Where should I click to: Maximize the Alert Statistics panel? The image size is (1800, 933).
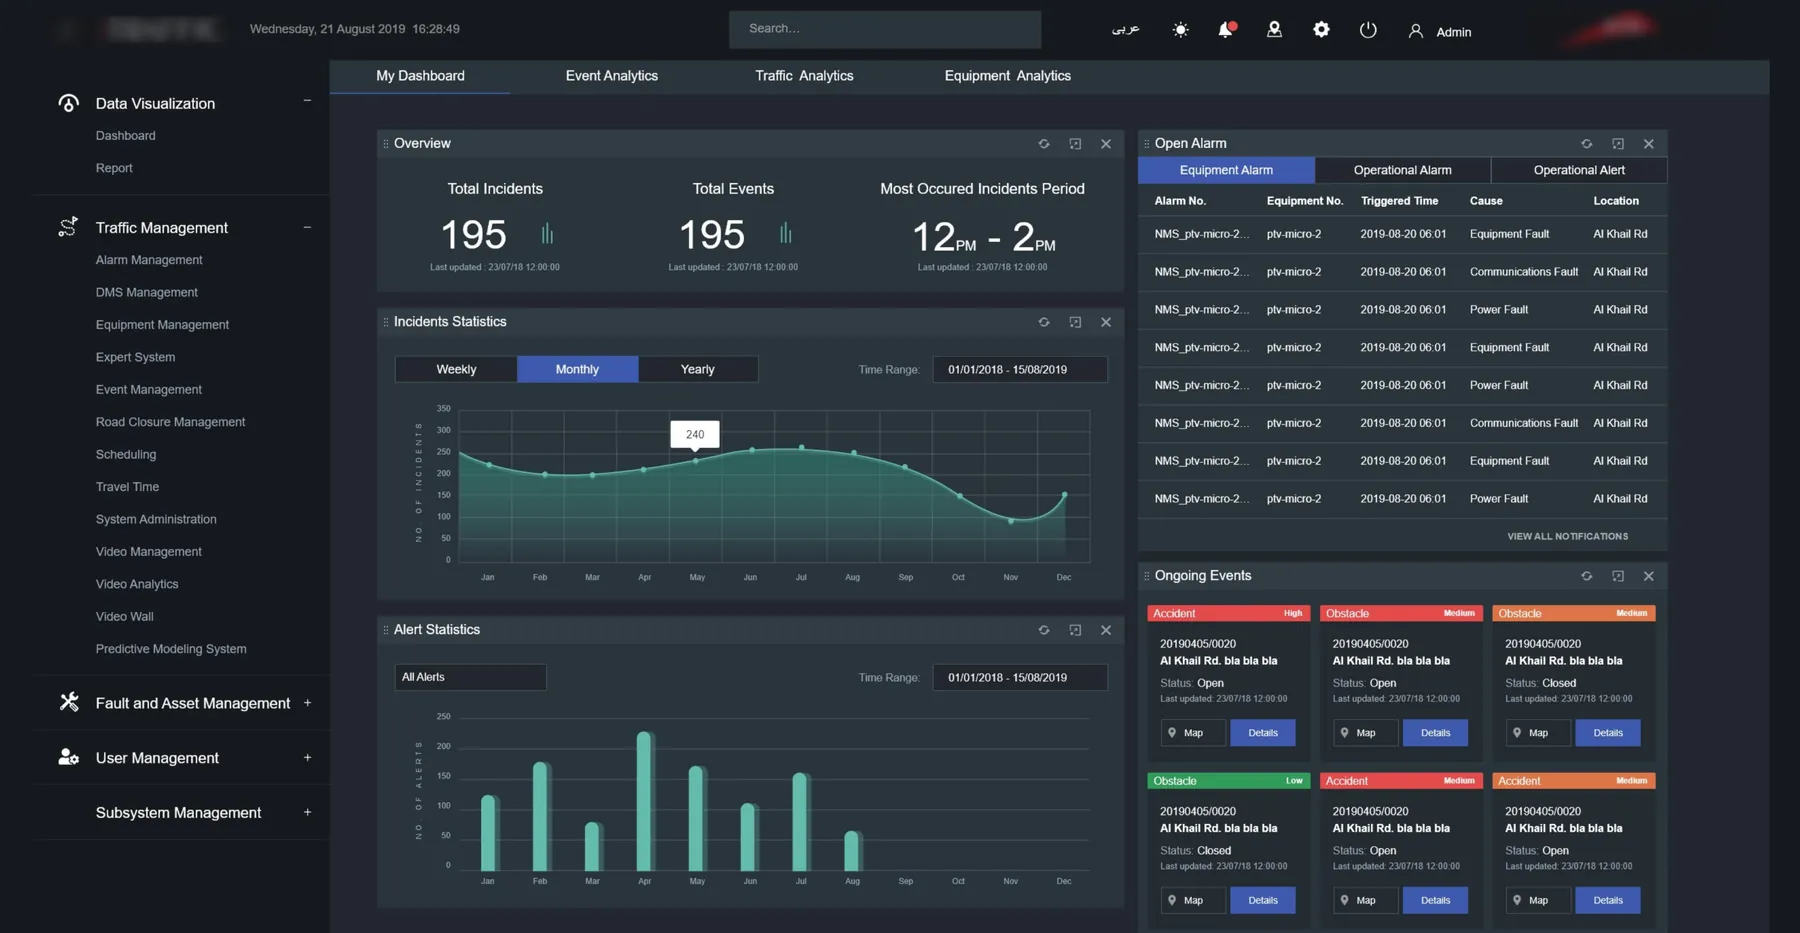tap(1075, 630)
